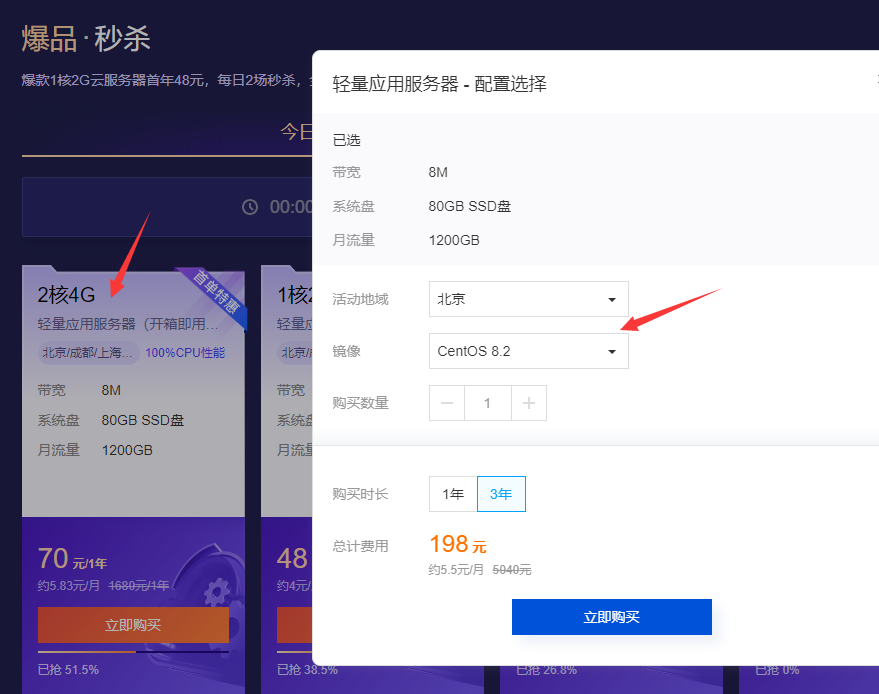Image resolution: width=879 pixels, height=694 pixels.
Task: Click the 100%CPU性能 tag
Action: [x=185, y=353]
